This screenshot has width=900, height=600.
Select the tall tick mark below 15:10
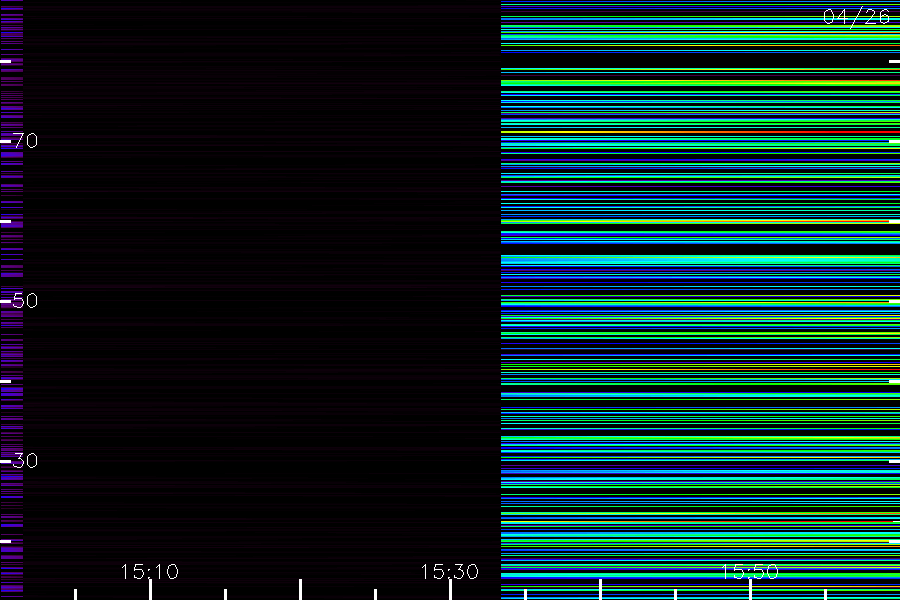point(150,590)
